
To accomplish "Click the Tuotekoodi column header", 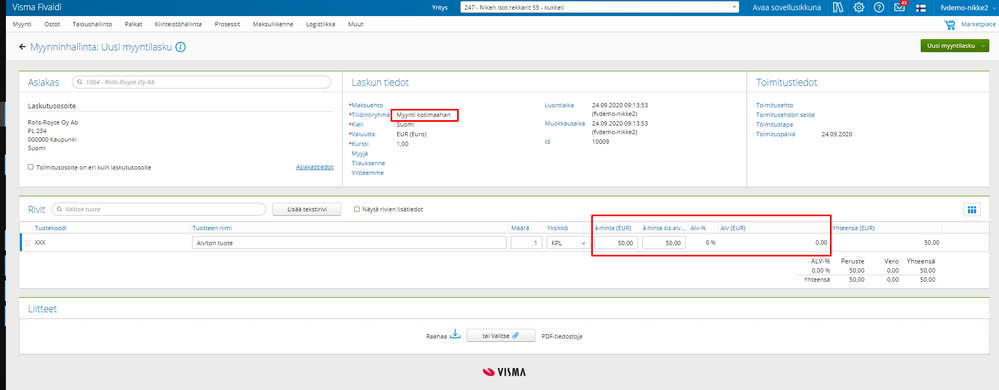I will 50,227.
